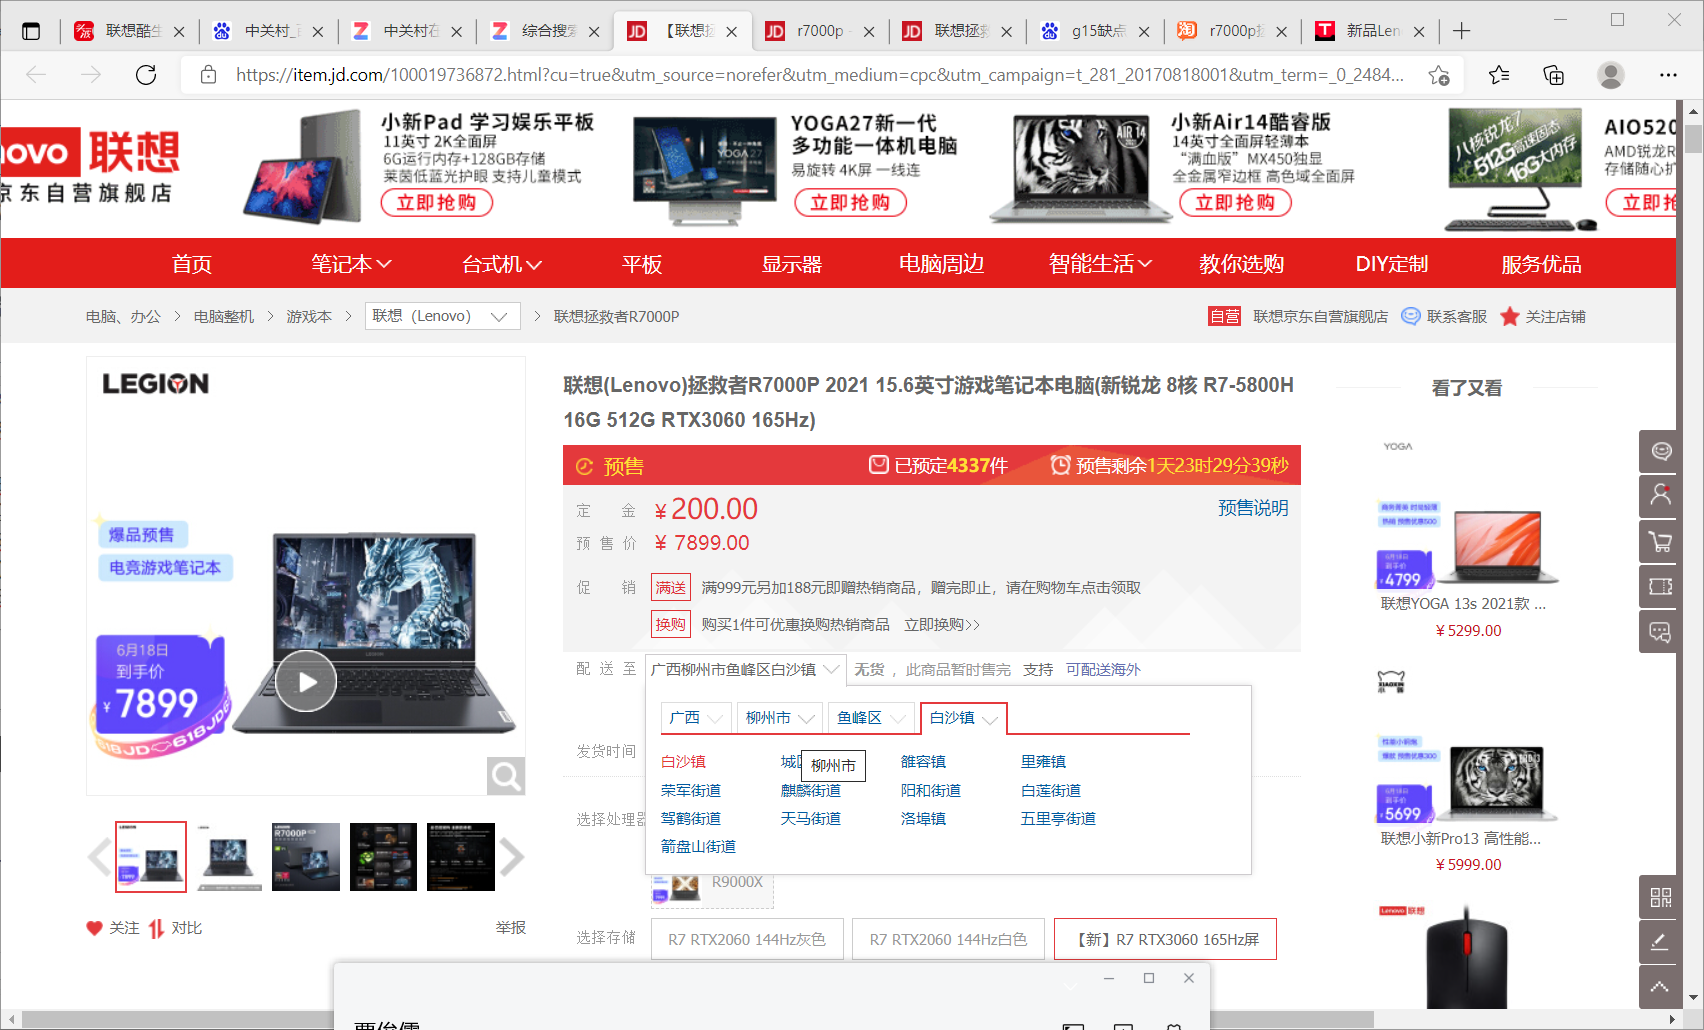Switch to the 新品Len browser tab
The image size is (1704, 1030).
click(x=1371, y=31)
